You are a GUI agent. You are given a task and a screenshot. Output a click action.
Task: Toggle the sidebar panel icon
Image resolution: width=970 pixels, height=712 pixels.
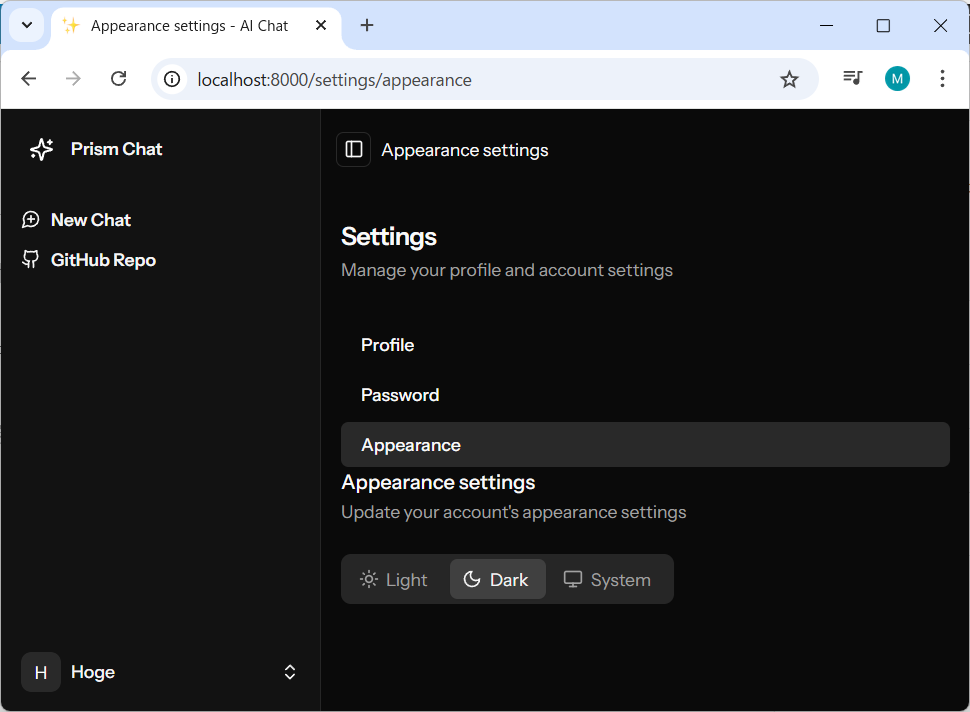354,149
